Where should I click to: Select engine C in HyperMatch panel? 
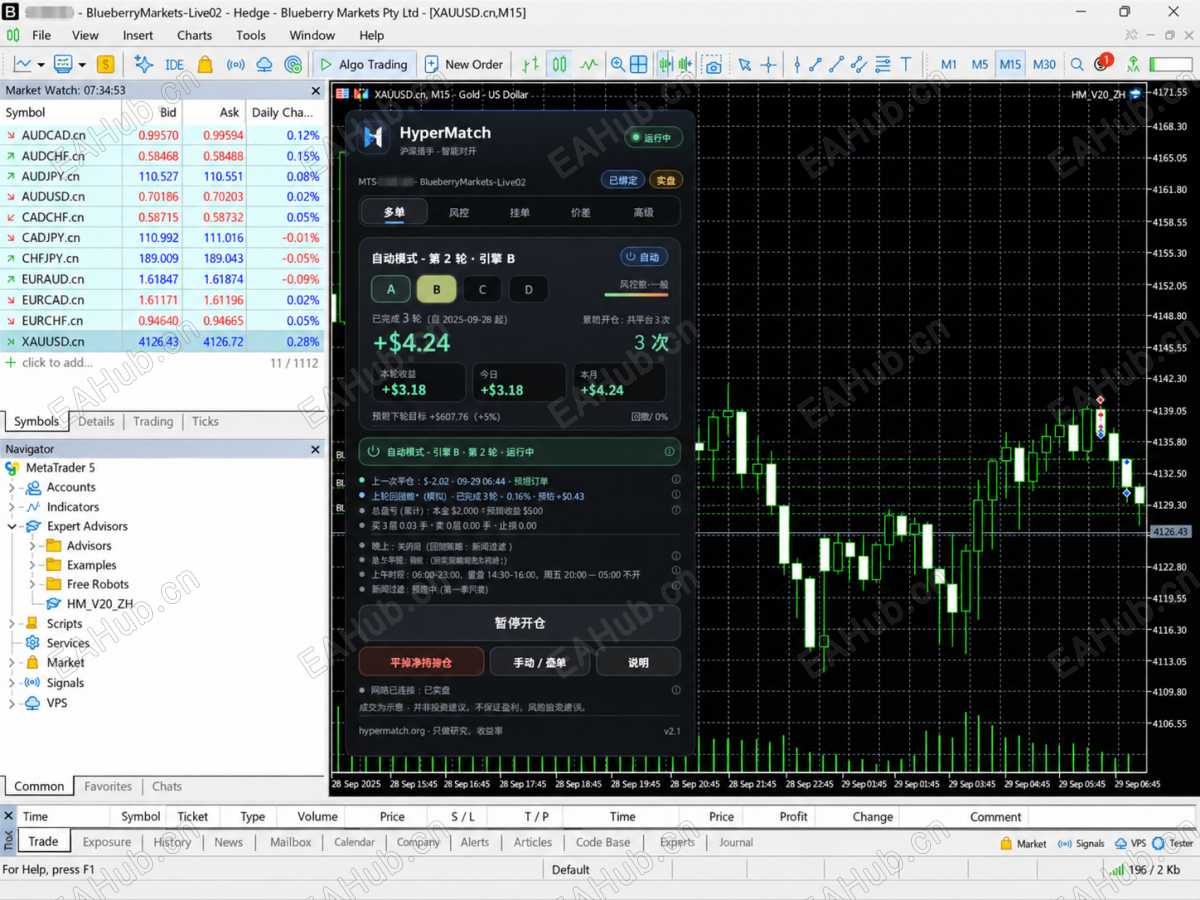click(482, 289)
